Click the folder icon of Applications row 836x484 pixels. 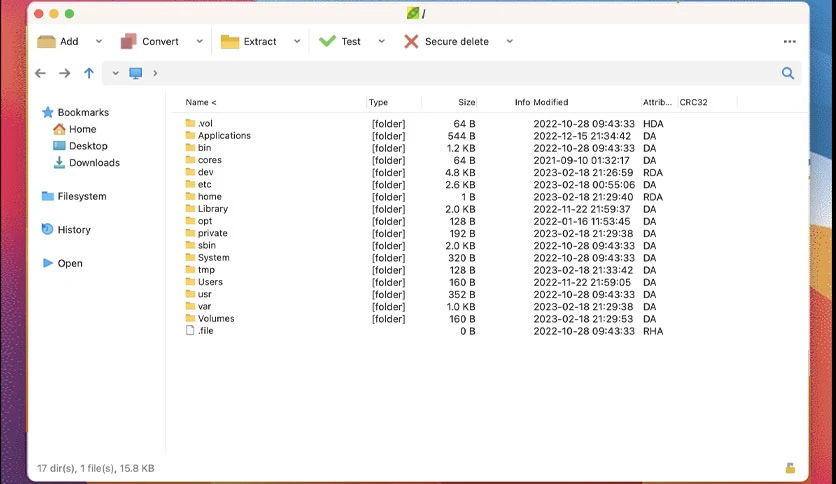pos(190,135)
